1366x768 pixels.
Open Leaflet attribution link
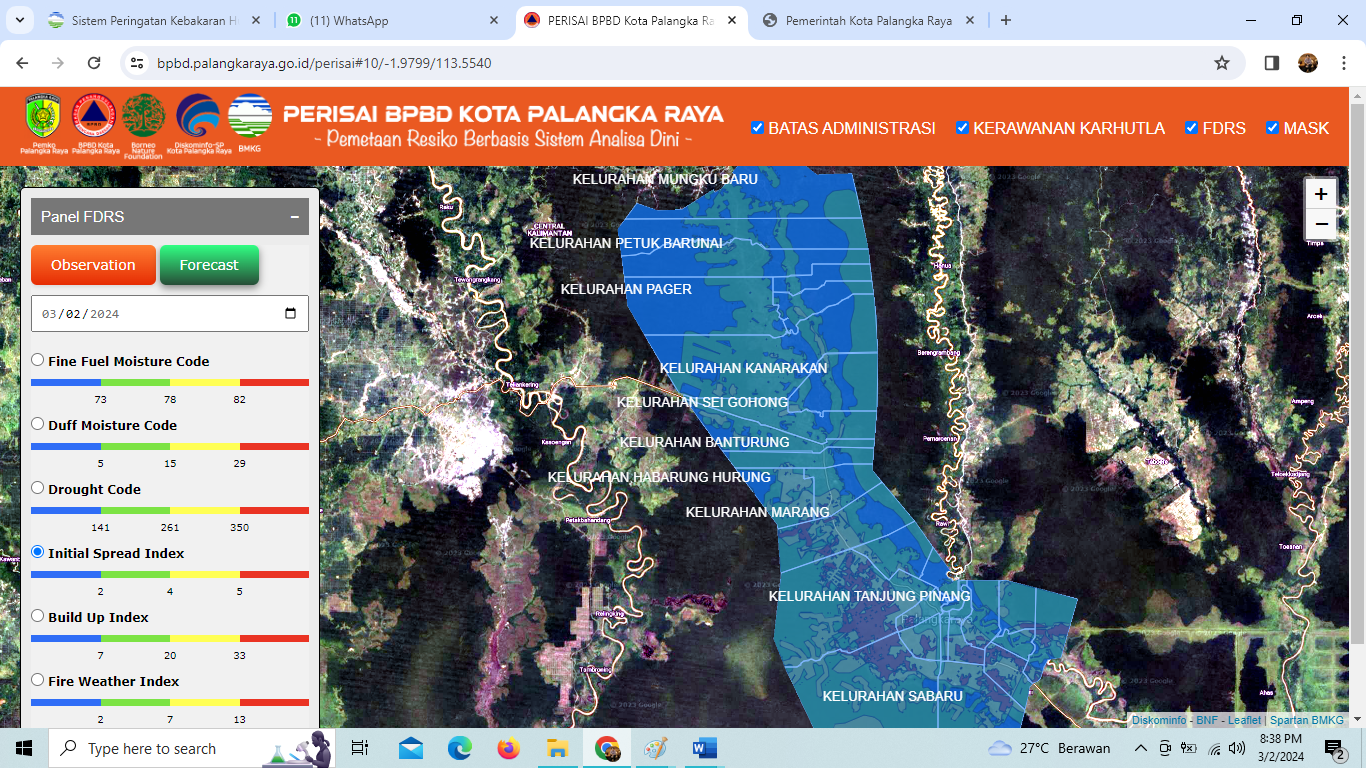(1245, 720)
